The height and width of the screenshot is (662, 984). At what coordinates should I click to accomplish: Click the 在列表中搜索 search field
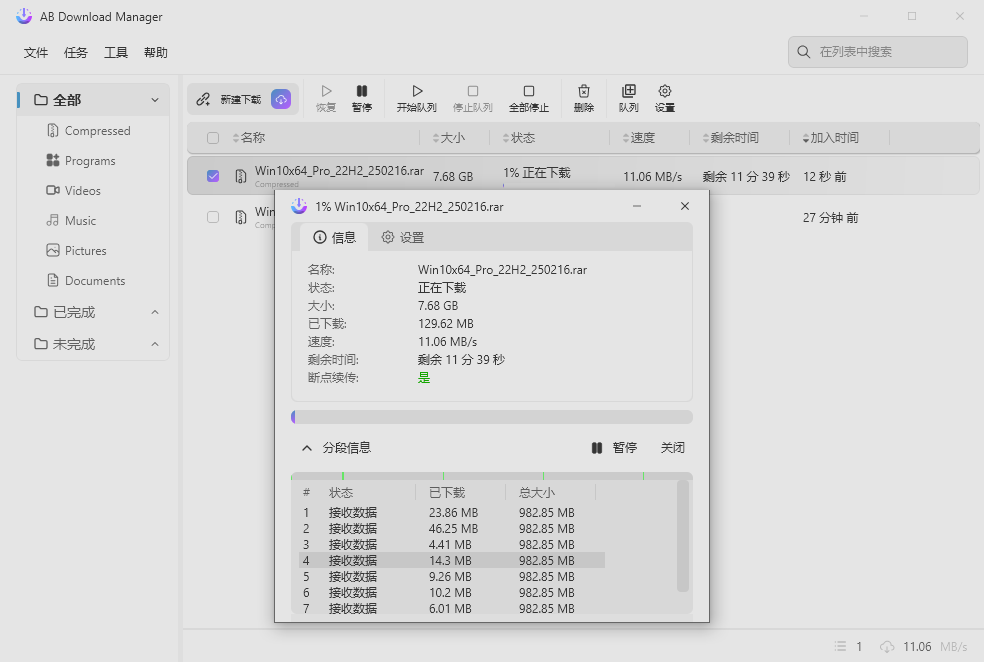pyautogui.click(x=878, y=52)
